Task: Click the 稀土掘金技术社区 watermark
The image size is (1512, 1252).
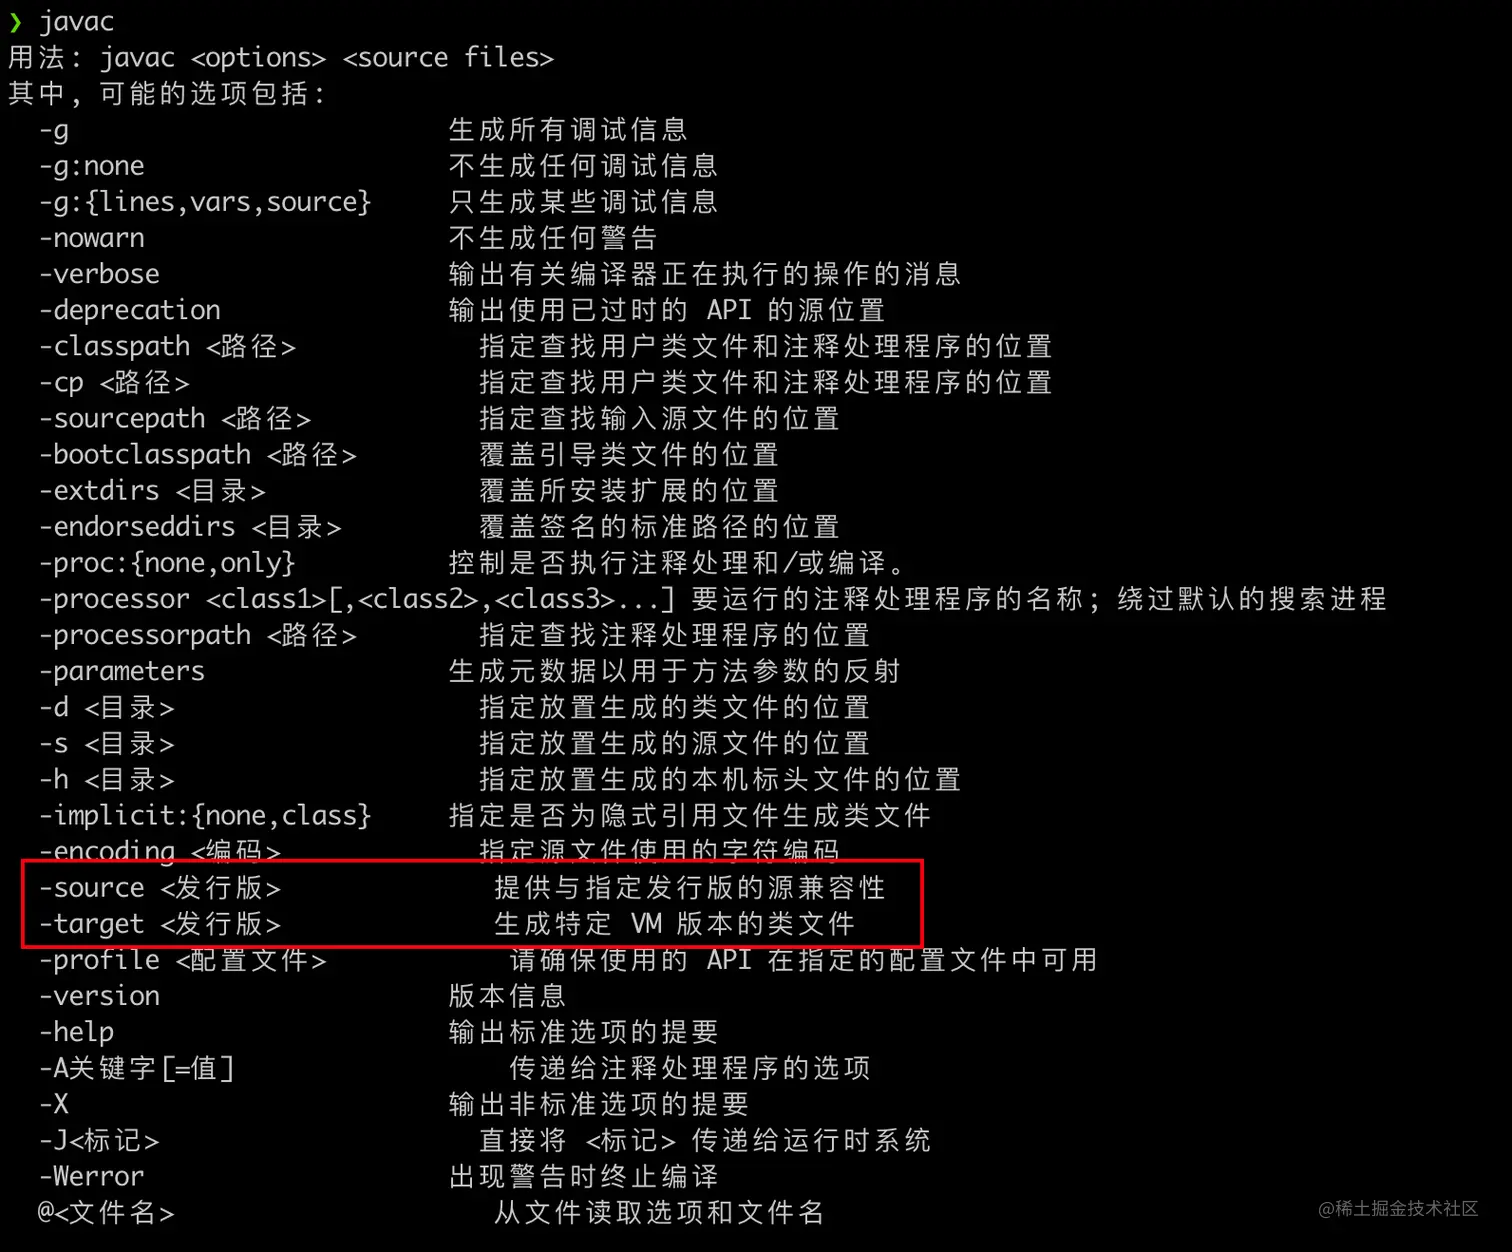Action: [x=1398, y=1209]
